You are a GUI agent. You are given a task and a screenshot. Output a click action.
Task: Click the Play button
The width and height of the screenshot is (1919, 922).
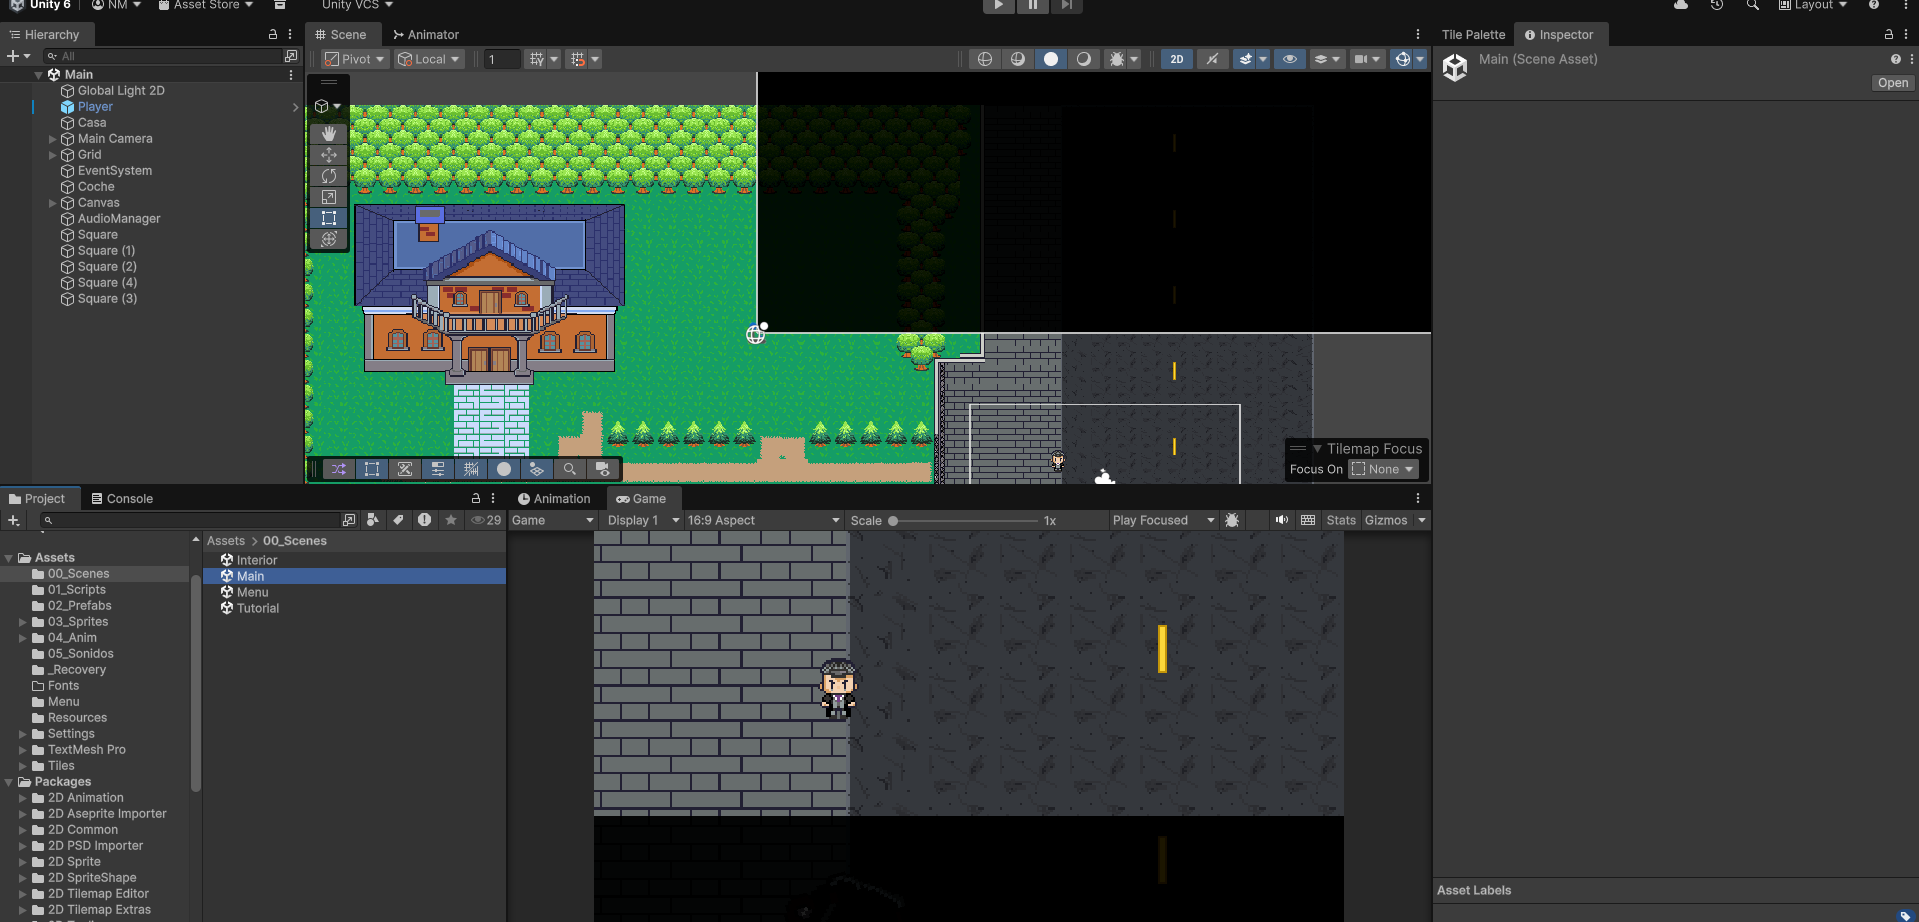point(999,5)
